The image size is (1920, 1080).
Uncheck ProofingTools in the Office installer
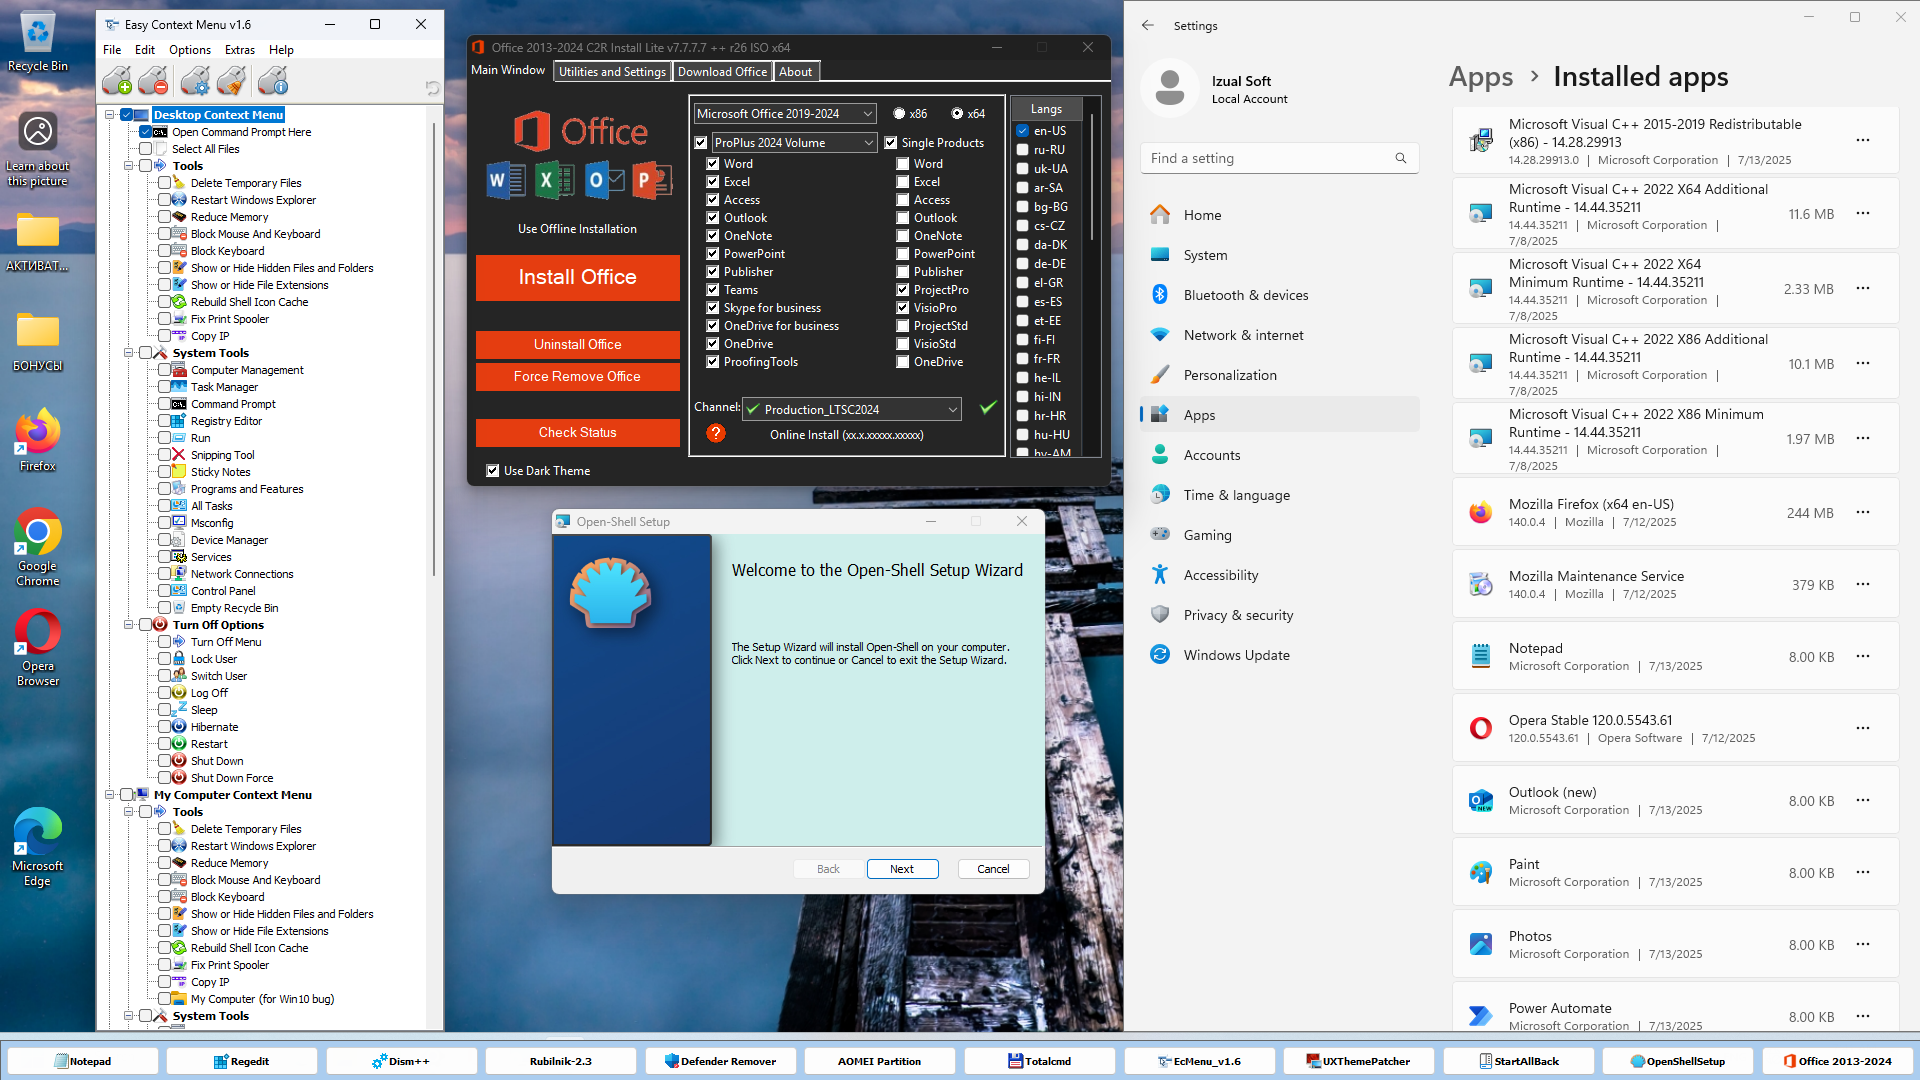coord(713,362)
